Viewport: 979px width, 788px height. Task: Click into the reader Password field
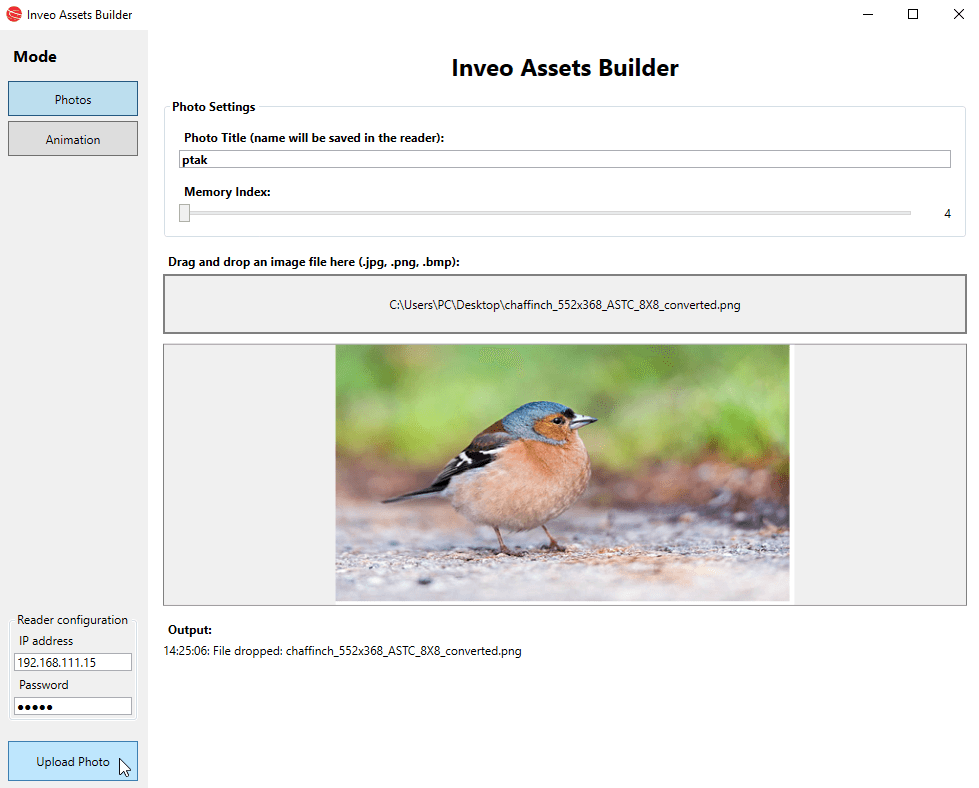[x=73, y=706]
